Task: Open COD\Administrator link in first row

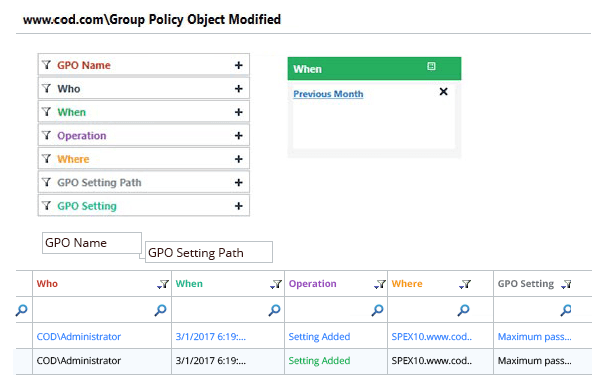Action: (78, 337)
